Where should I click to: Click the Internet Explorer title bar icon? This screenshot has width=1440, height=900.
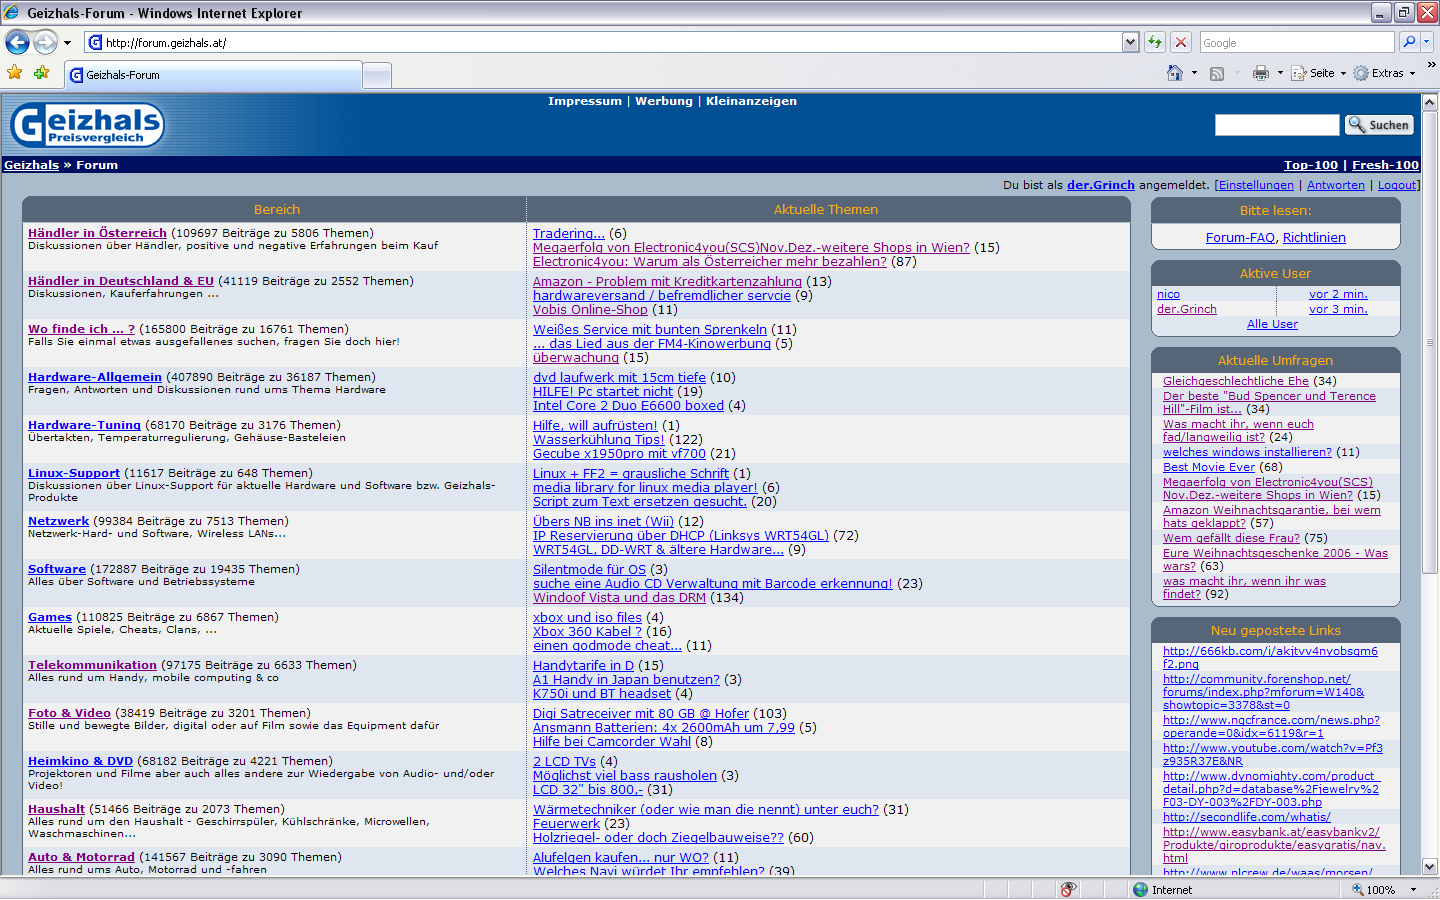click(12, 13)
